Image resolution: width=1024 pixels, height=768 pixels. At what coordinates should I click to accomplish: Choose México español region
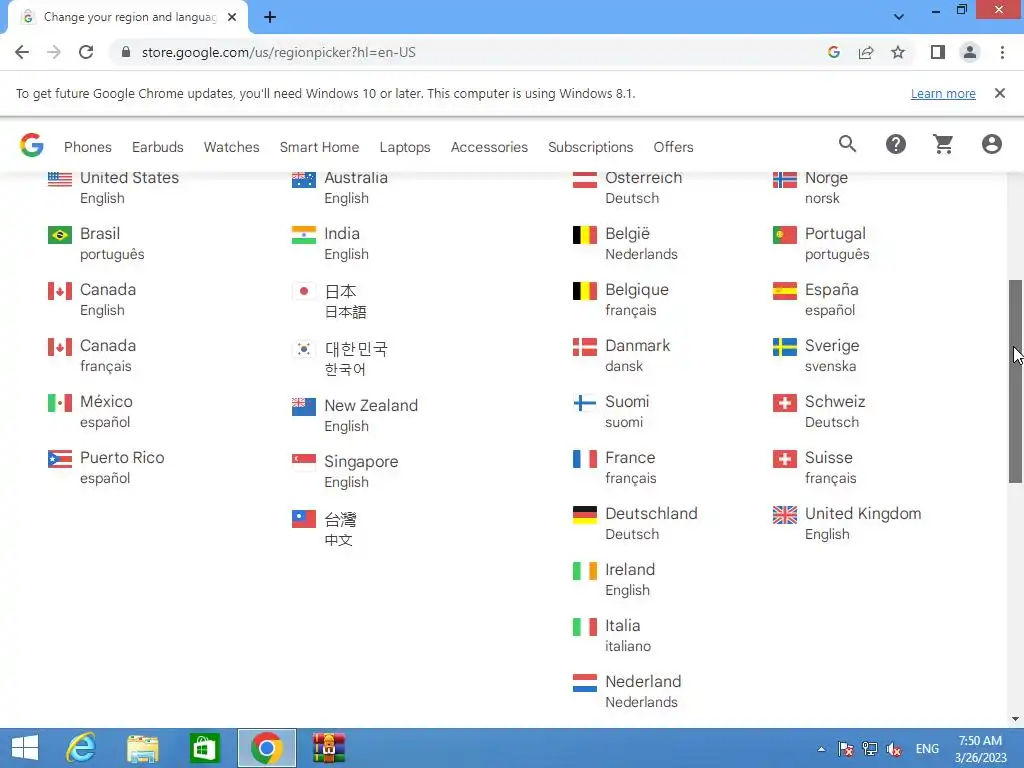90,411
